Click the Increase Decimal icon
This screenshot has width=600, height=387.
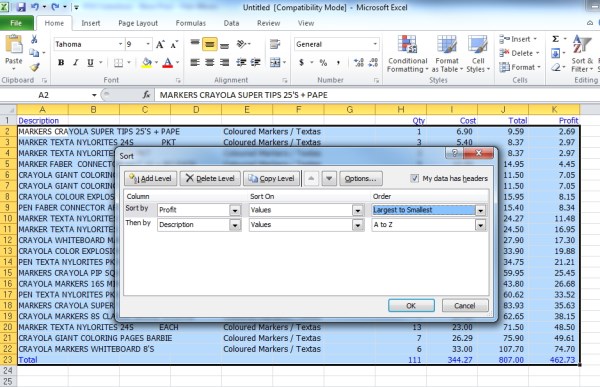(359, 62)
